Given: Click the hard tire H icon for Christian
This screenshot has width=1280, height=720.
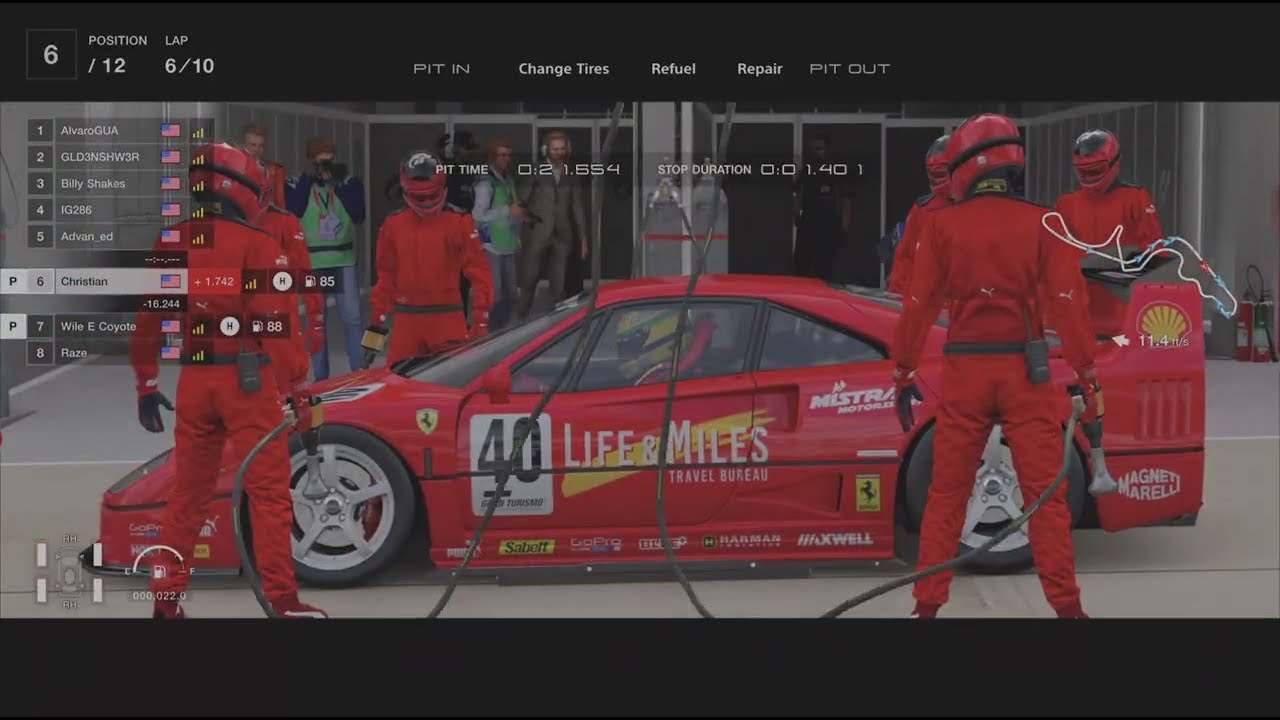Looking at the screenshot, I should click(x=282, y=282).
